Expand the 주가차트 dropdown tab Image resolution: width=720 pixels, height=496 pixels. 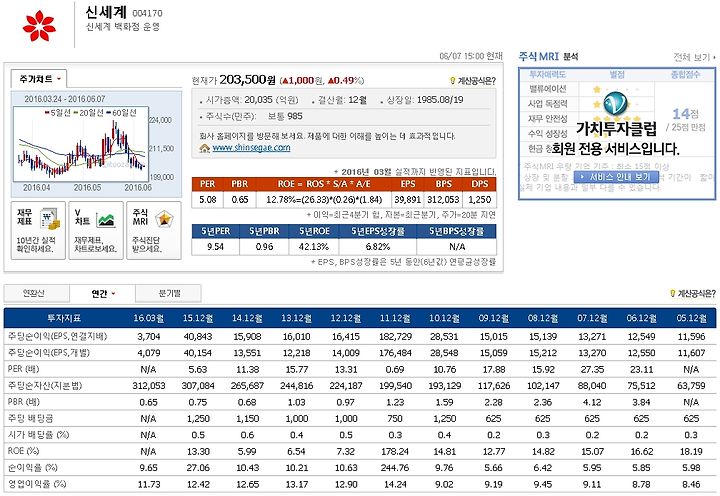[x=39, y=79]
